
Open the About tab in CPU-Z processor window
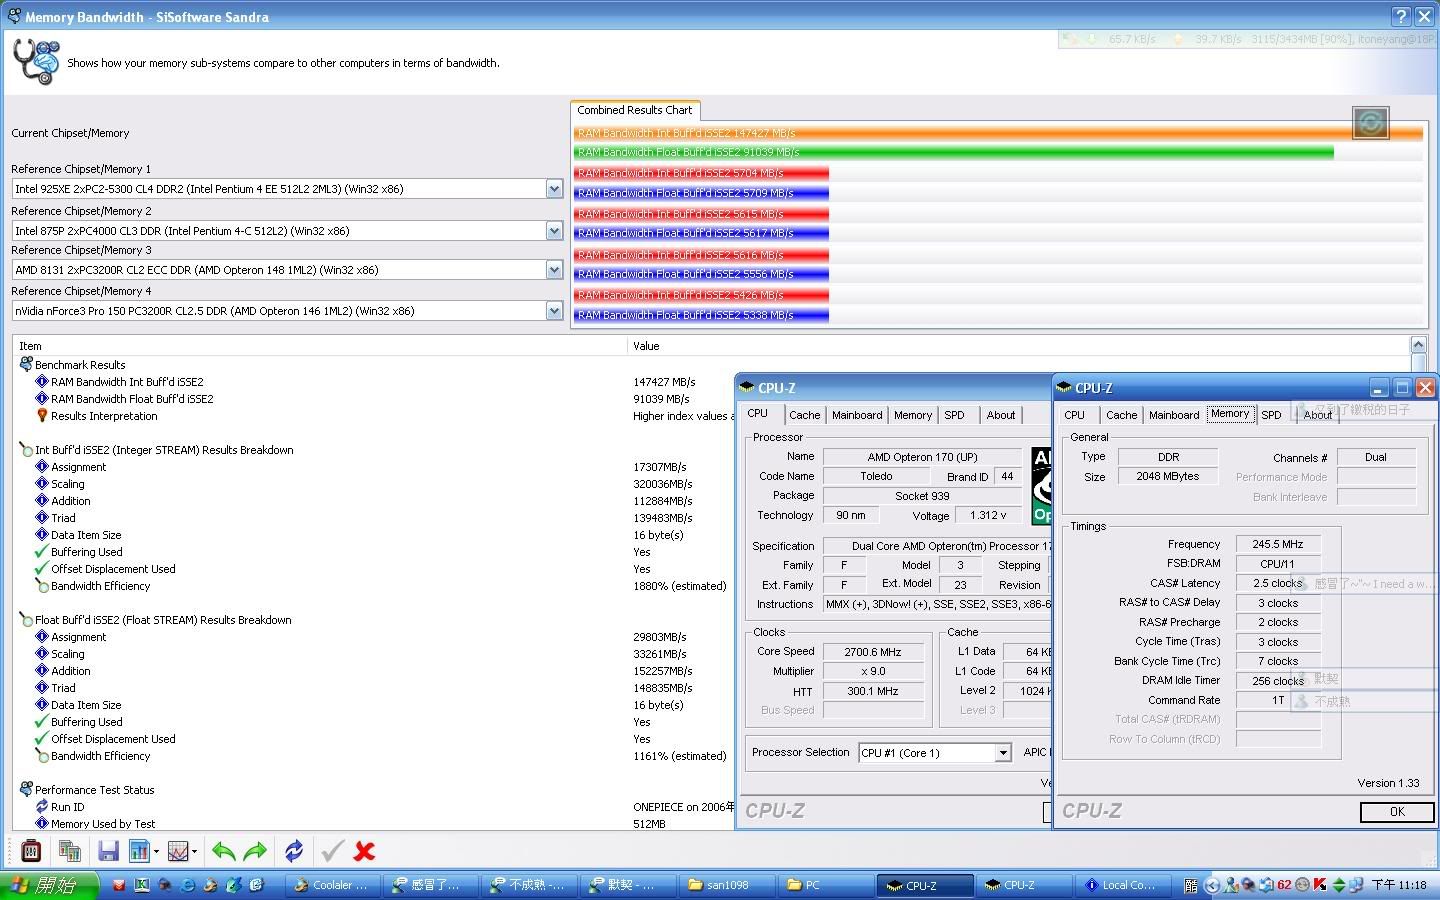pos(1001,415)
